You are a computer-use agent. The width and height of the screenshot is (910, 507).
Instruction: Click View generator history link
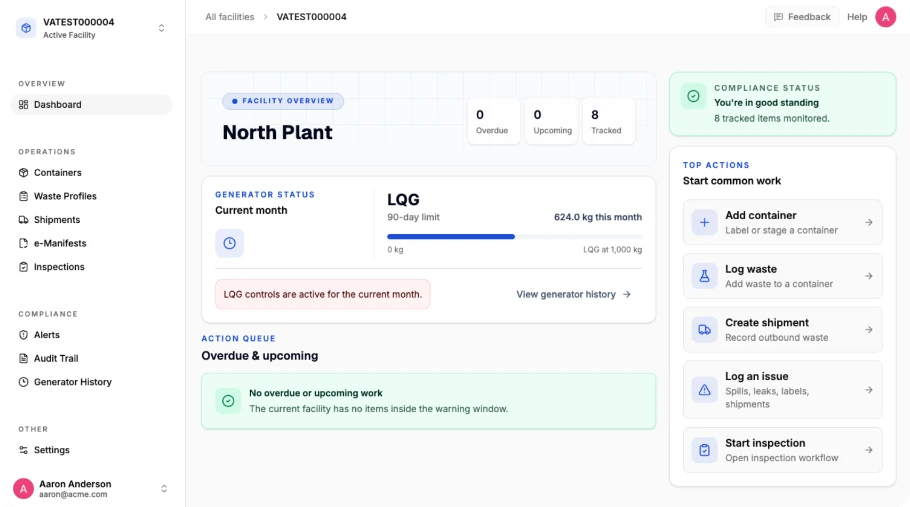pyautogui.click(x=573, y=294)
